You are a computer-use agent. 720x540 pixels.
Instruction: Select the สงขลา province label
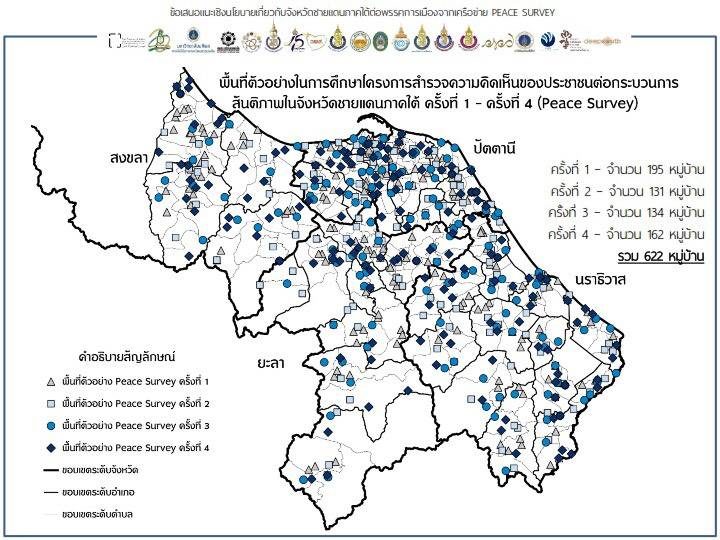129,158
